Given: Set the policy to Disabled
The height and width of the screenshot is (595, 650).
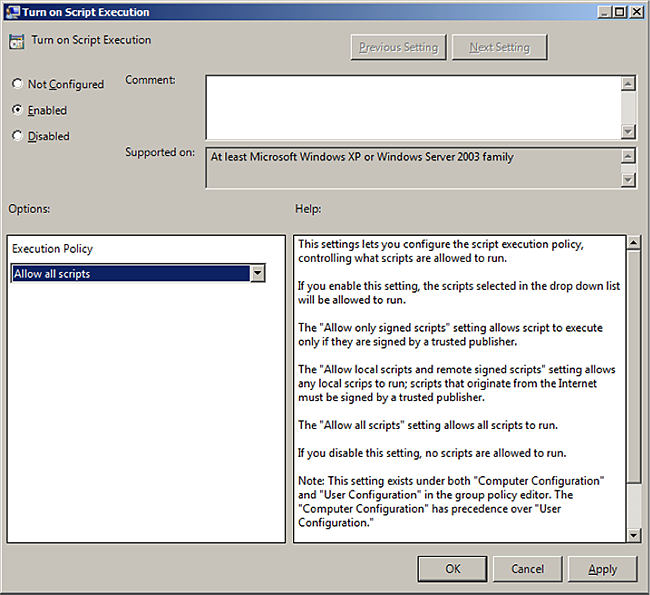Looking at the screenshot, I should click(17, 136).
